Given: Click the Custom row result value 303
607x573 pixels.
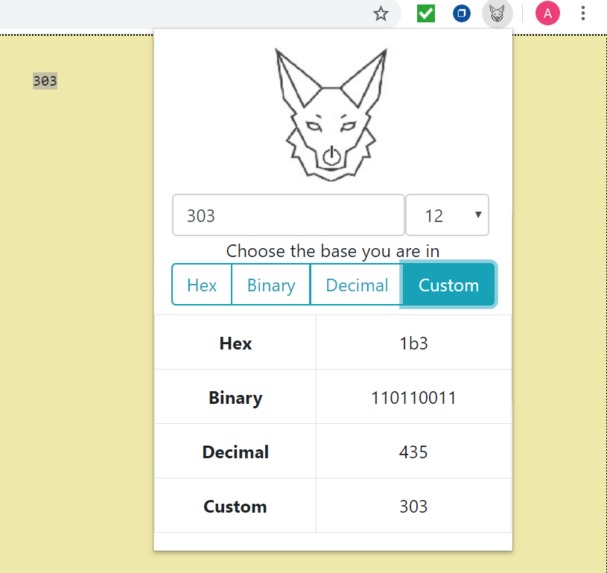Looking at the screenshot, I should click(x=413, y=506).
